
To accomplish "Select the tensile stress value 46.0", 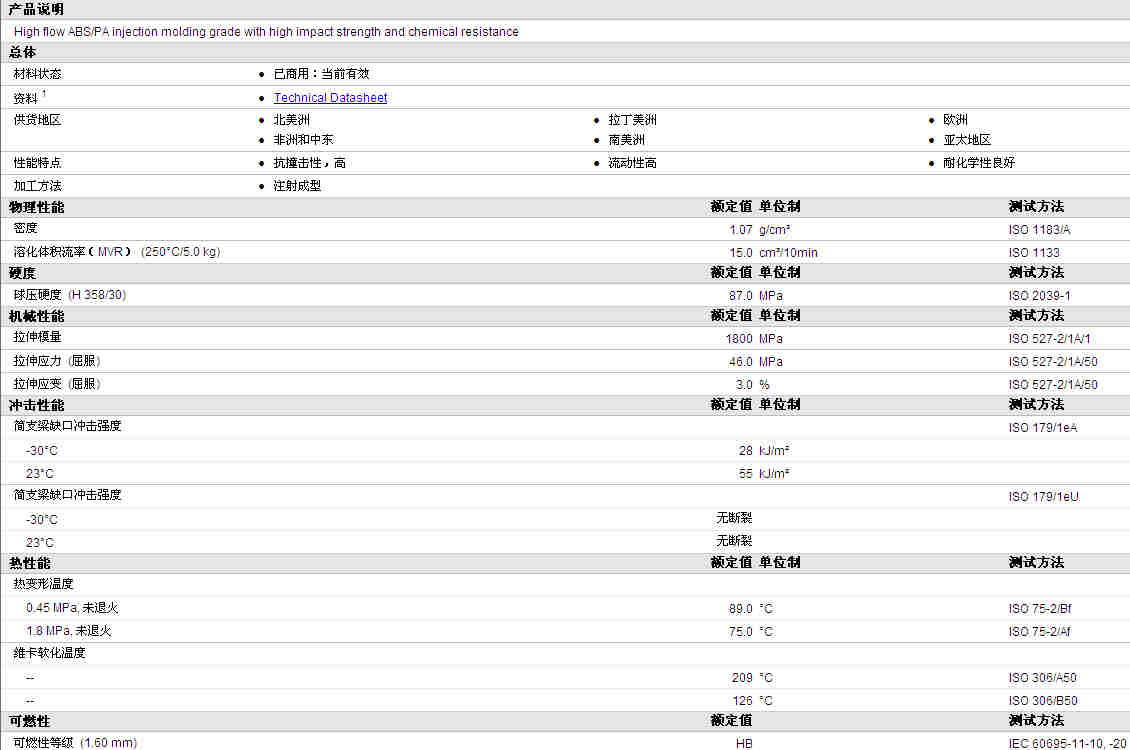I will tap(740, 362).
